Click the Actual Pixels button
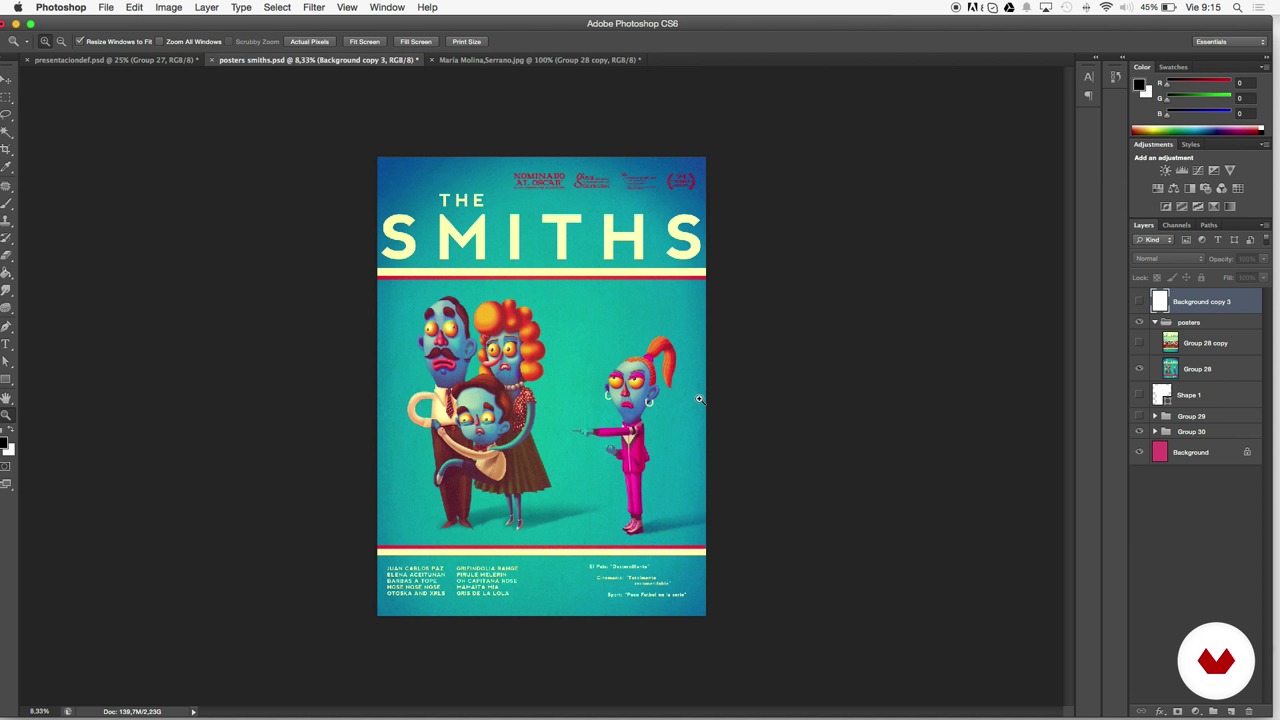The height and width of the screenshot is (720, 1280). [309, 42]
